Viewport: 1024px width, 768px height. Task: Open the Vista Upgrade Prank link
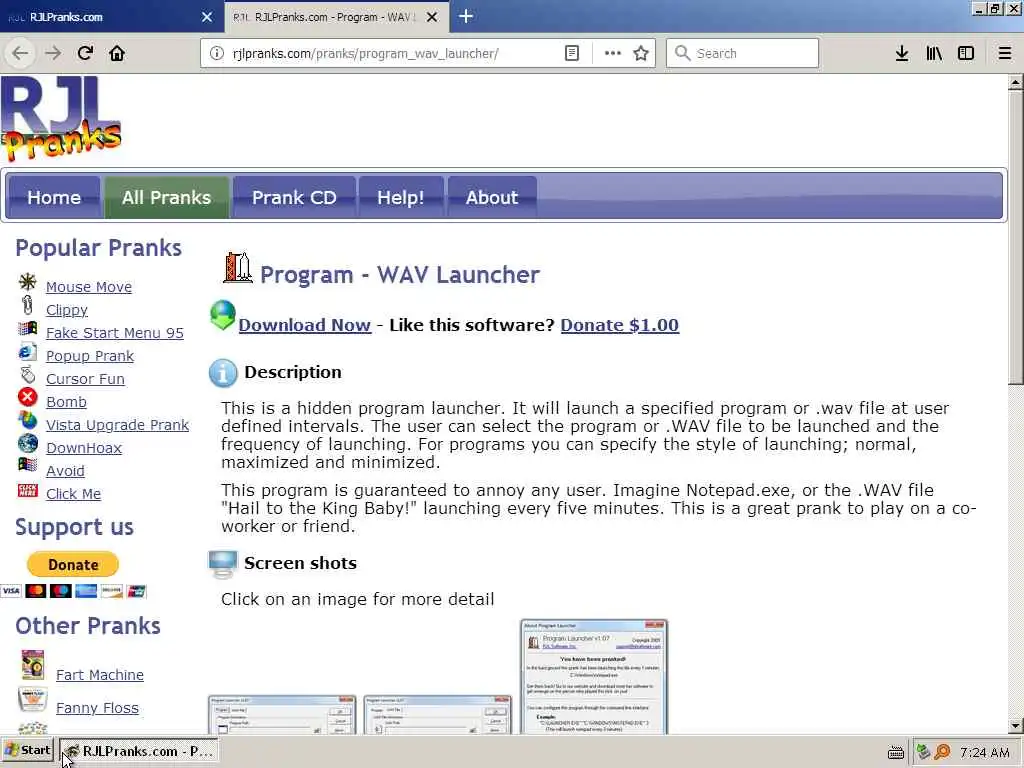click(118, 425)
